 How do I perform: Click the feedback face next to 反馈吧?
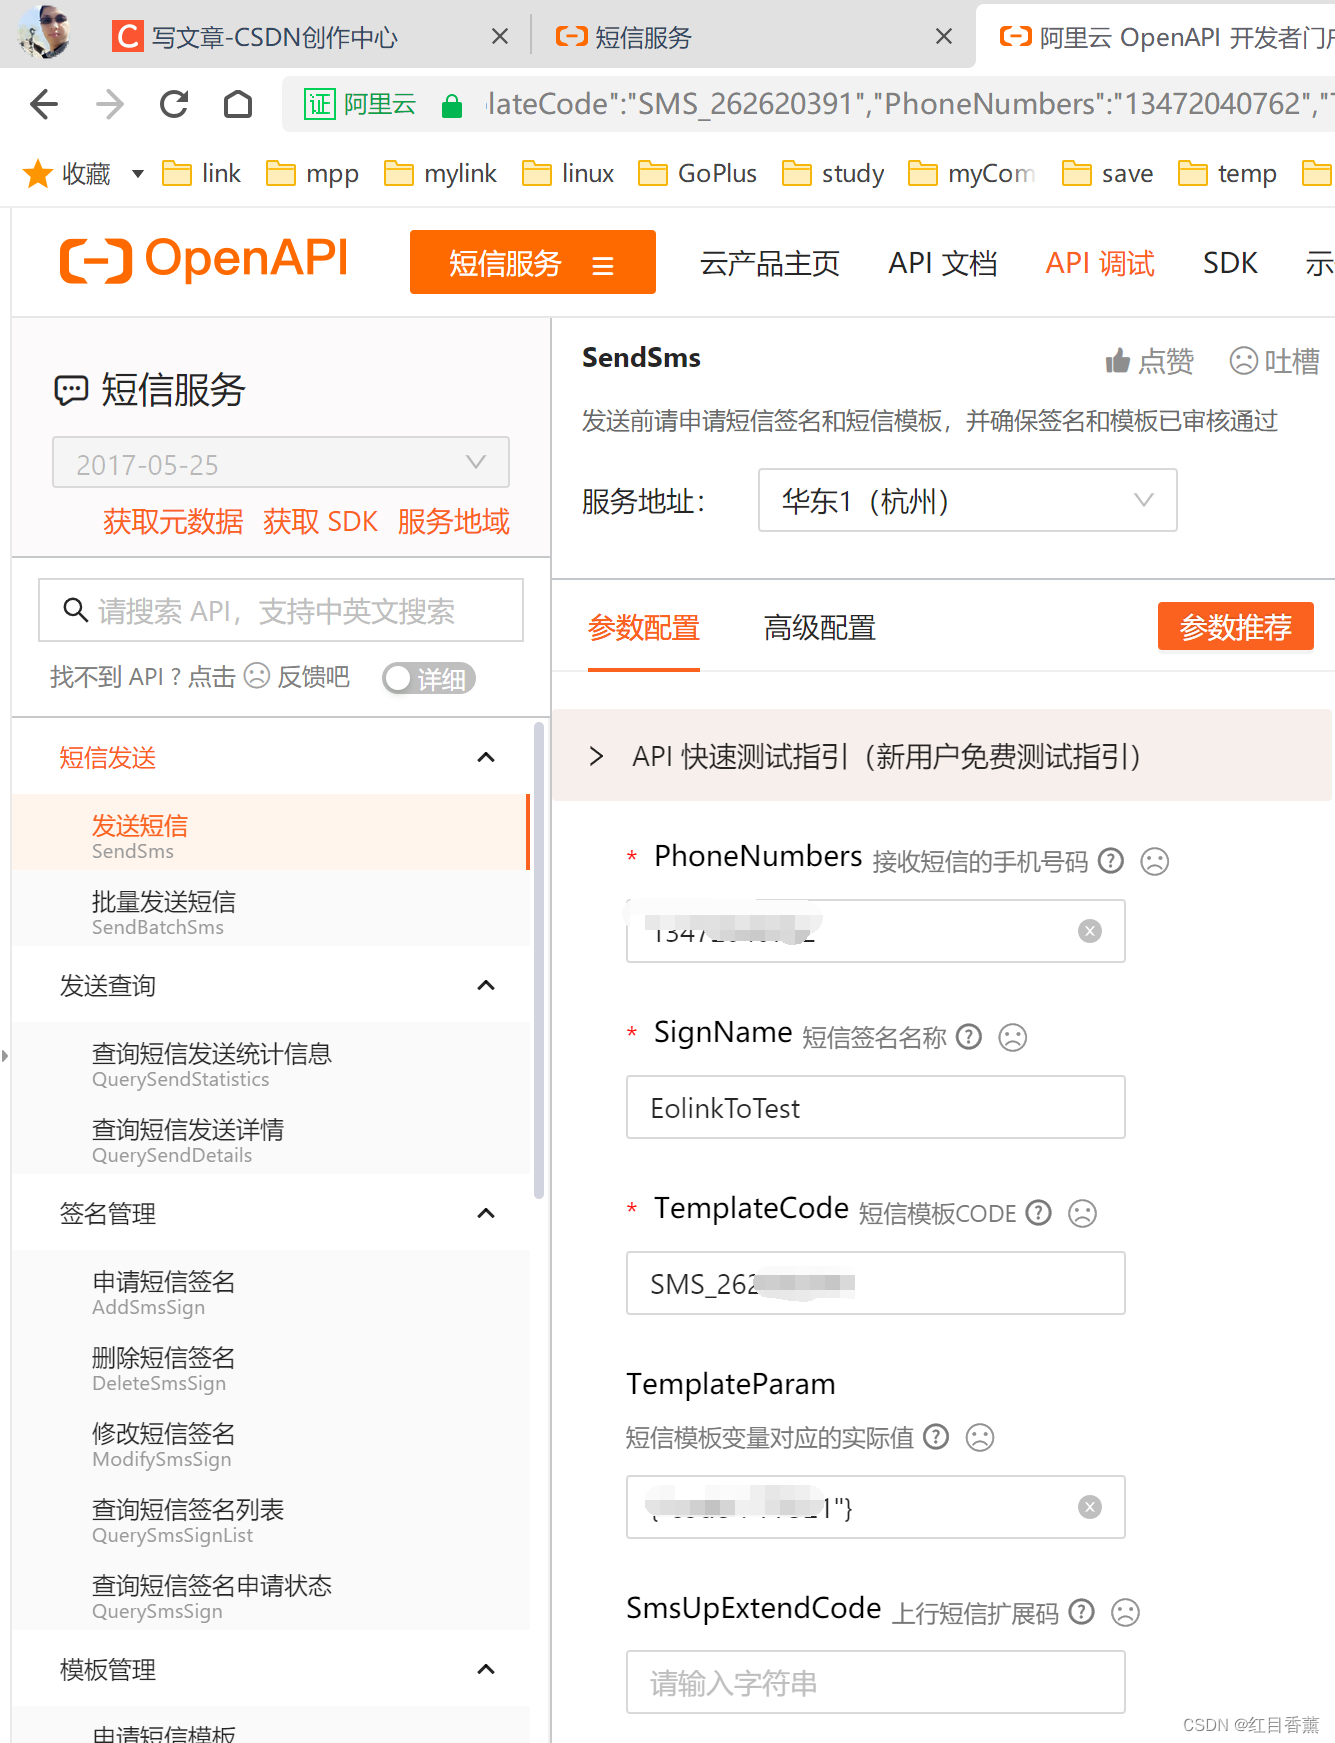(x=257, y=677)
